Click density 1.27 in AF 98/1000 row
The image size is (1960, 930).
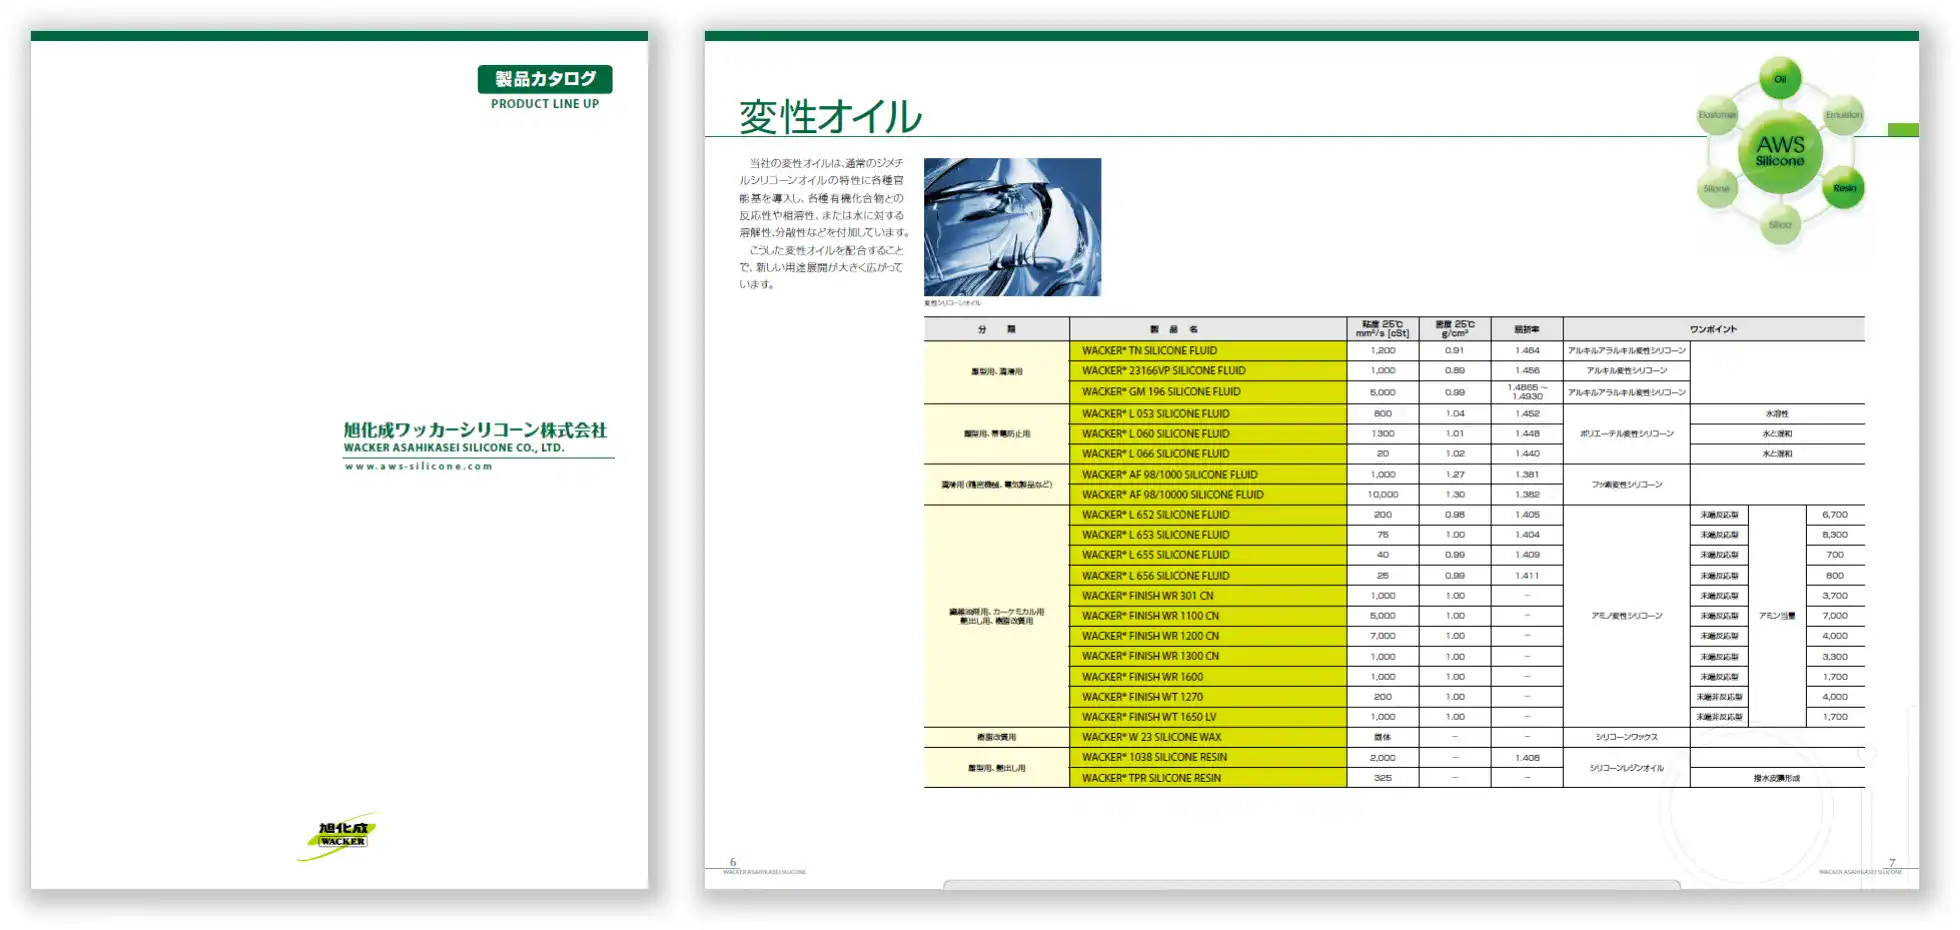(x=1455, y=475)
